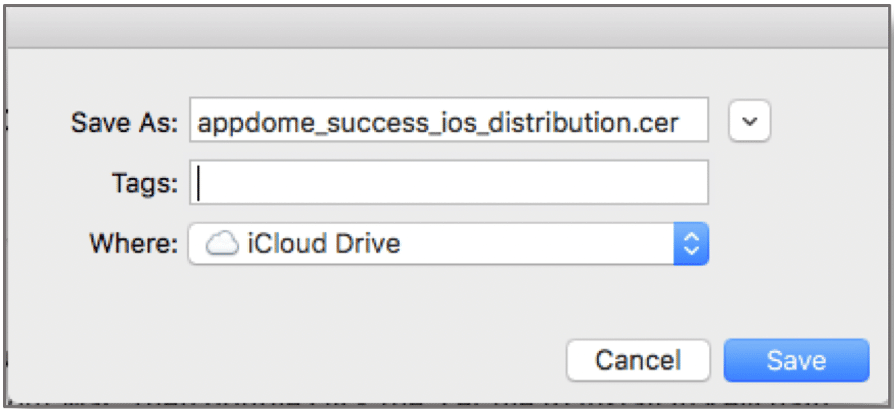Screen dimensions: 894x409
Task: Click the empty space left of Cancel
Action: [300, 360]
